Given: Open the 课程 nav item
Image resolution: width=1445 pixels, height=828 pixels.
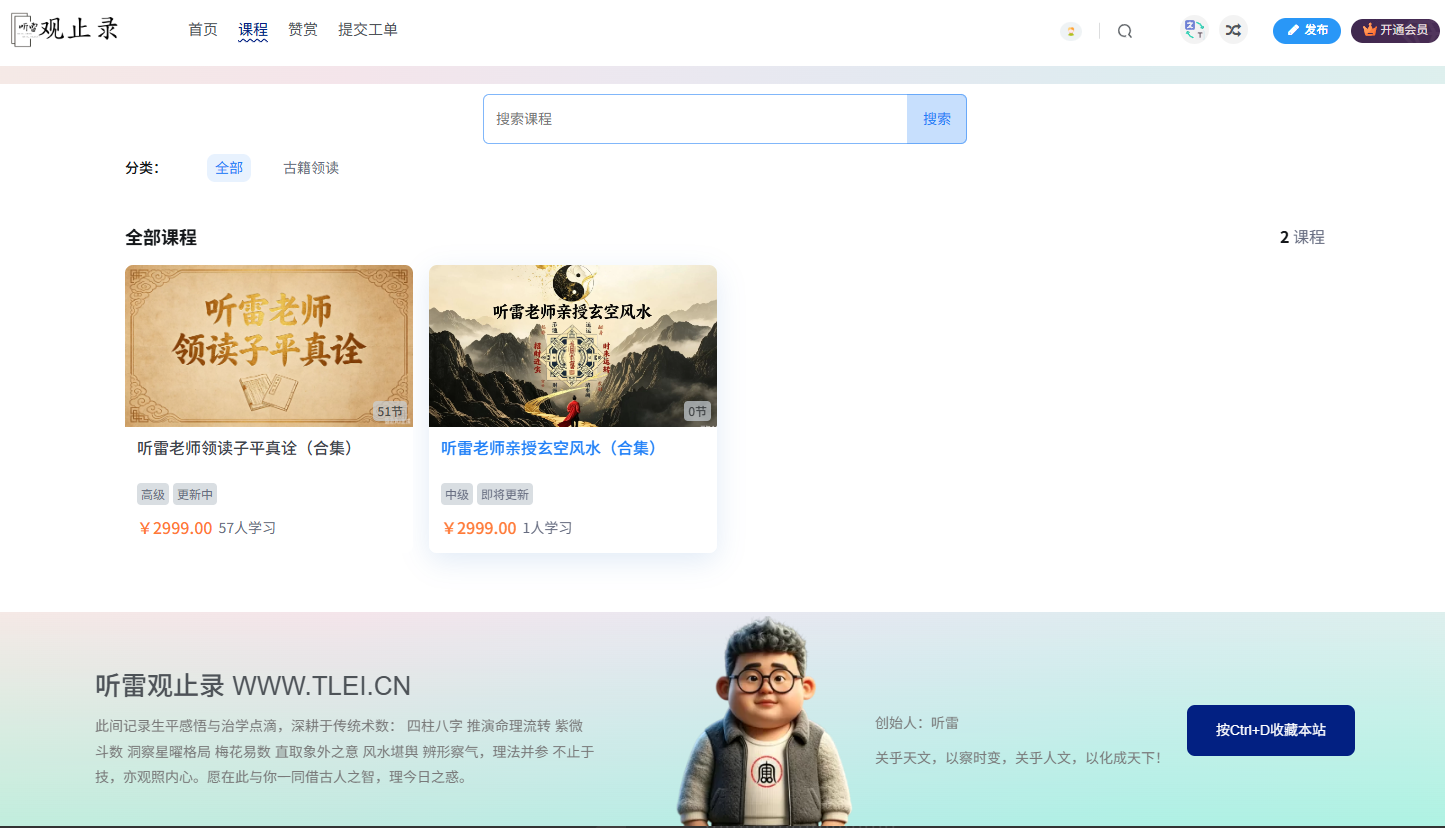Looking at the screenshot, I should point(253,30).
